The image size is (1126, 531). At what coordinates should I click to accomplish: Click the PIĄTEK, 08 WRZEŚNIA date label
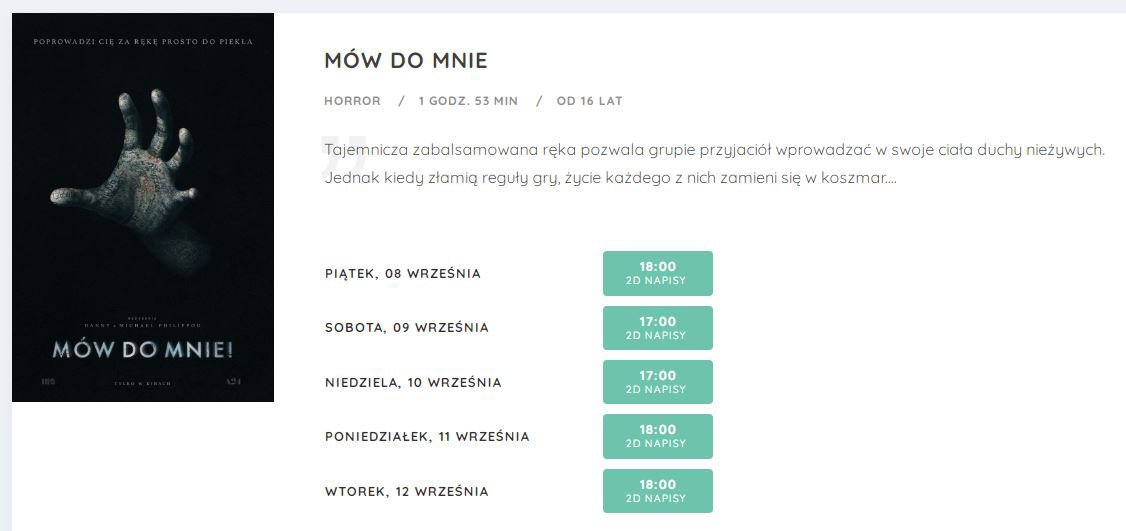[403, 274]
